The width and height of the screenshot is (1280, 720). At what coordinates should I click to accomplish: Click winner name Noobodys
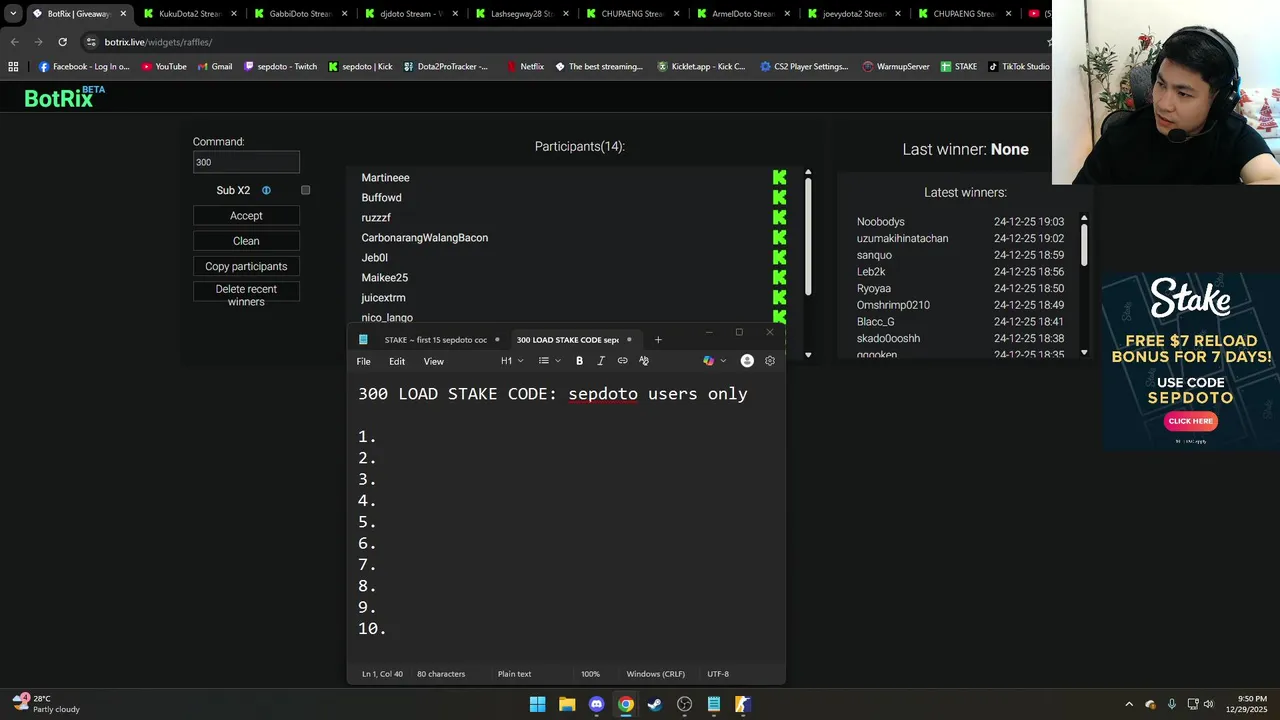click(880, 222)
